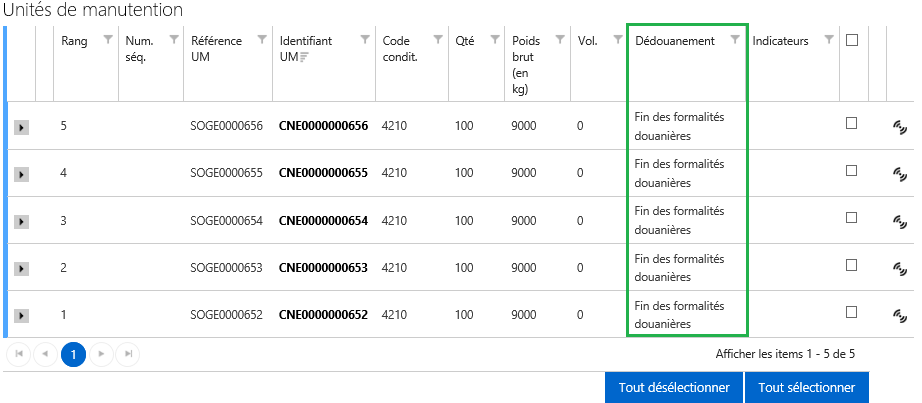Click signal icon for row CNE0000000655

click(x=900, y=173)
